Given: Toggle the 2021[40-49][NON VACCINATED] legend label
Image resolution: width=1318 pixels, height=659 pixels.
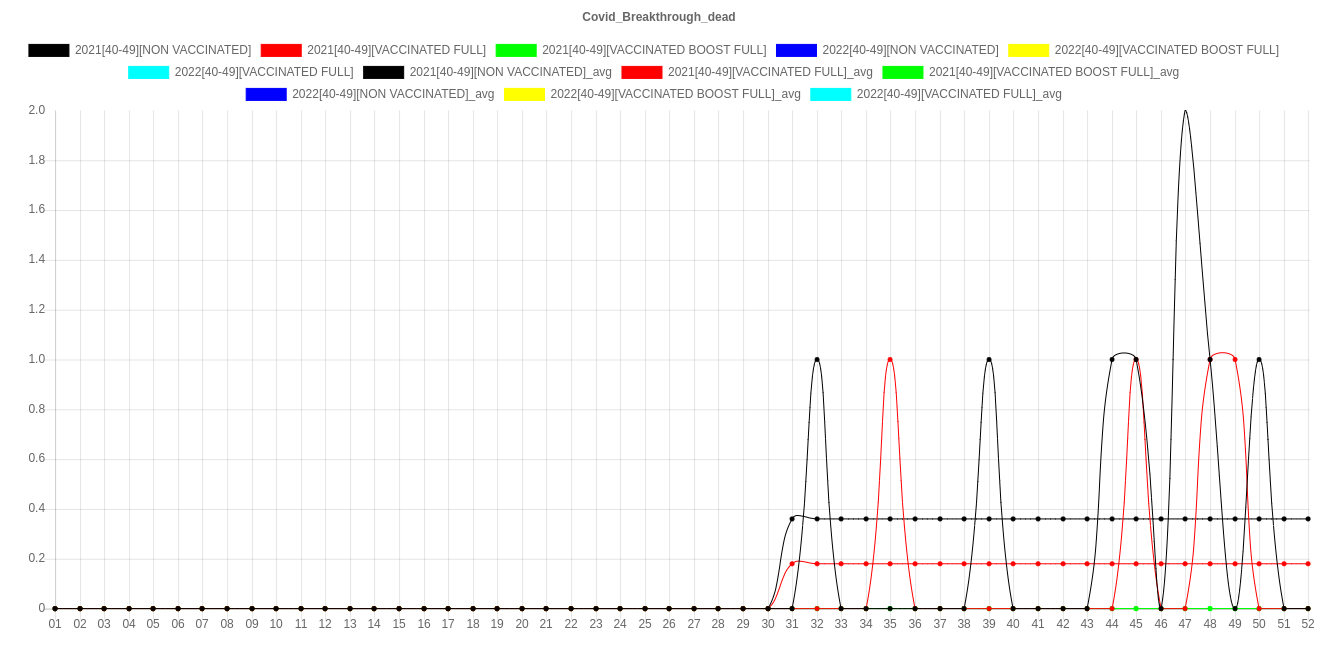Looking at the screenshot, I should point(163,50).
